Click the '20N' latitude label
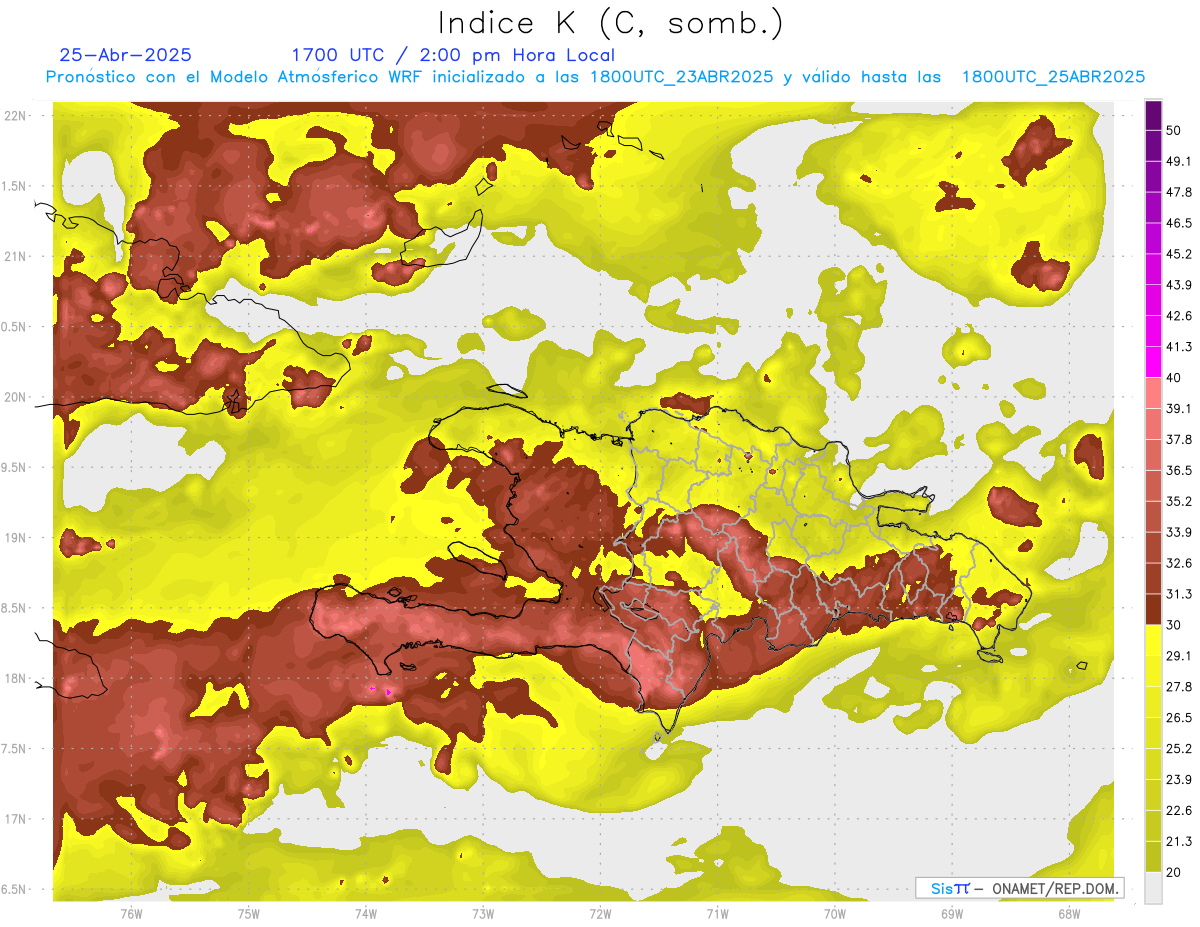 [16, 397]
